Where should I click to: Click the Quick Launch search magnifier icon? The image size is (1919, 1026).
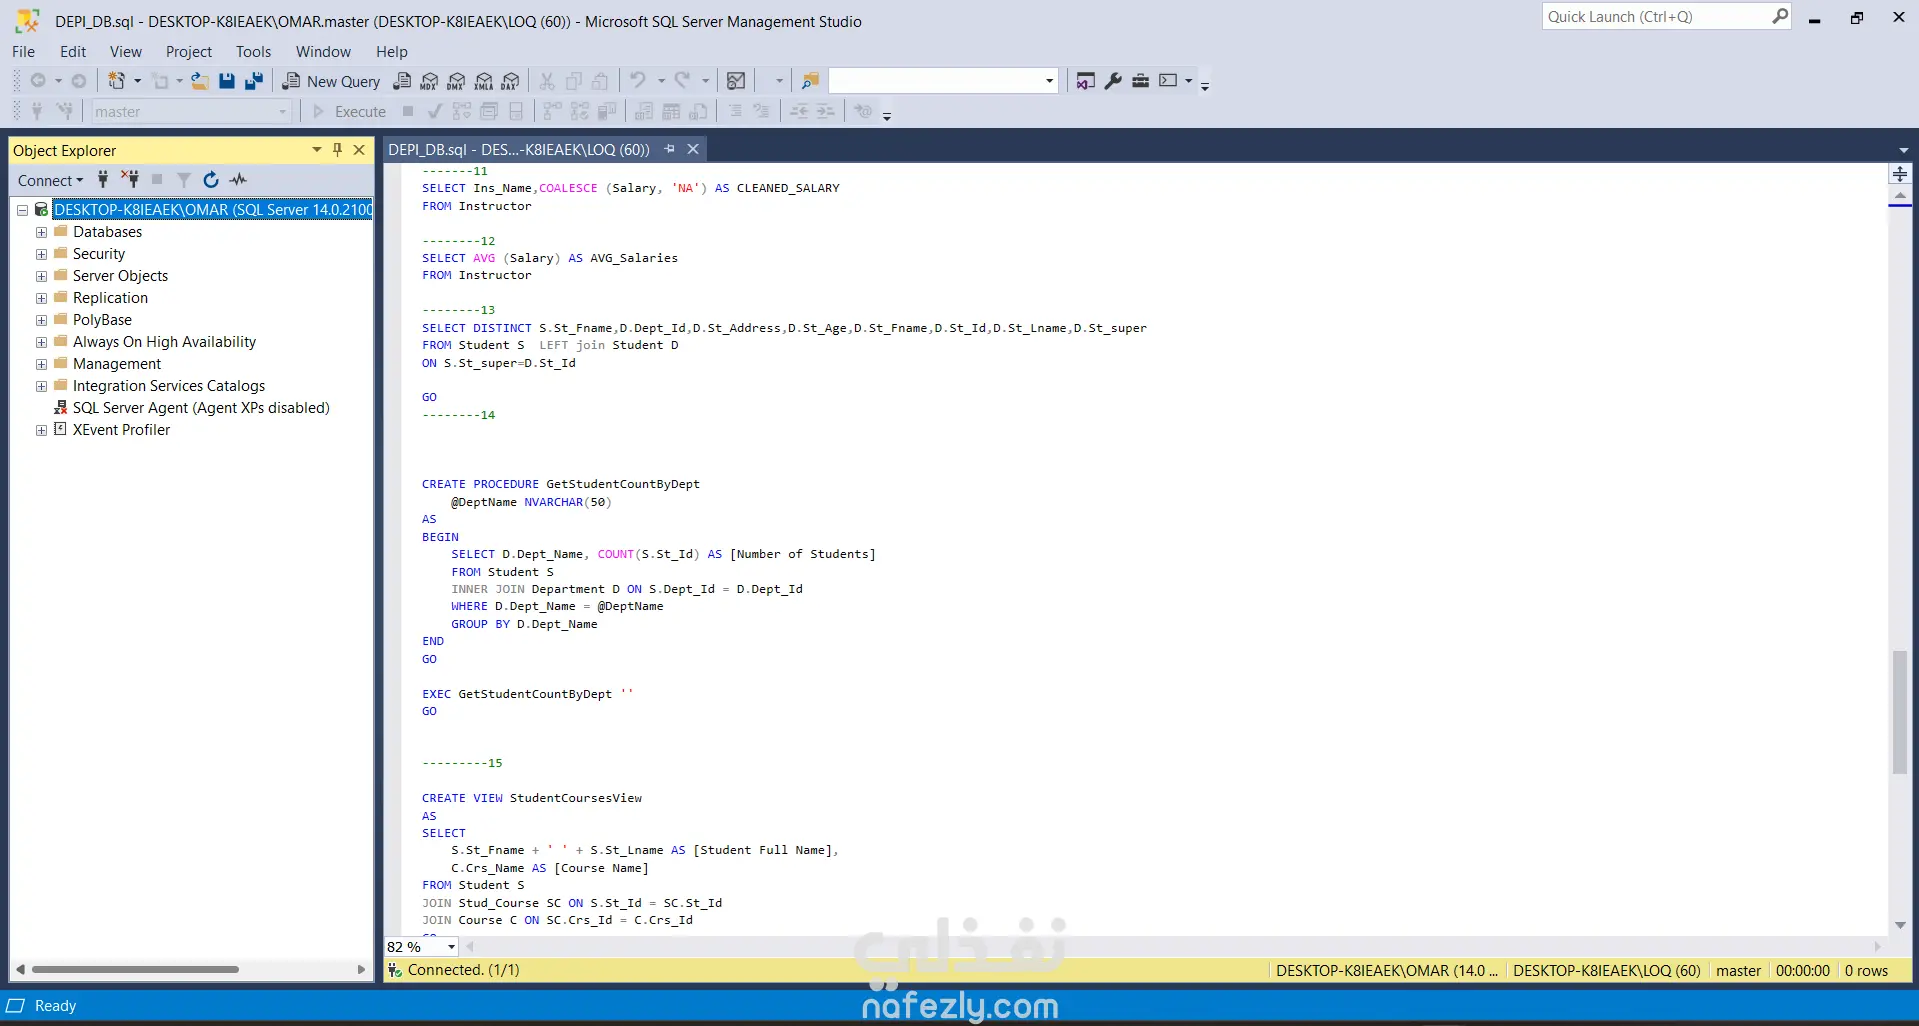(1780, 16)
